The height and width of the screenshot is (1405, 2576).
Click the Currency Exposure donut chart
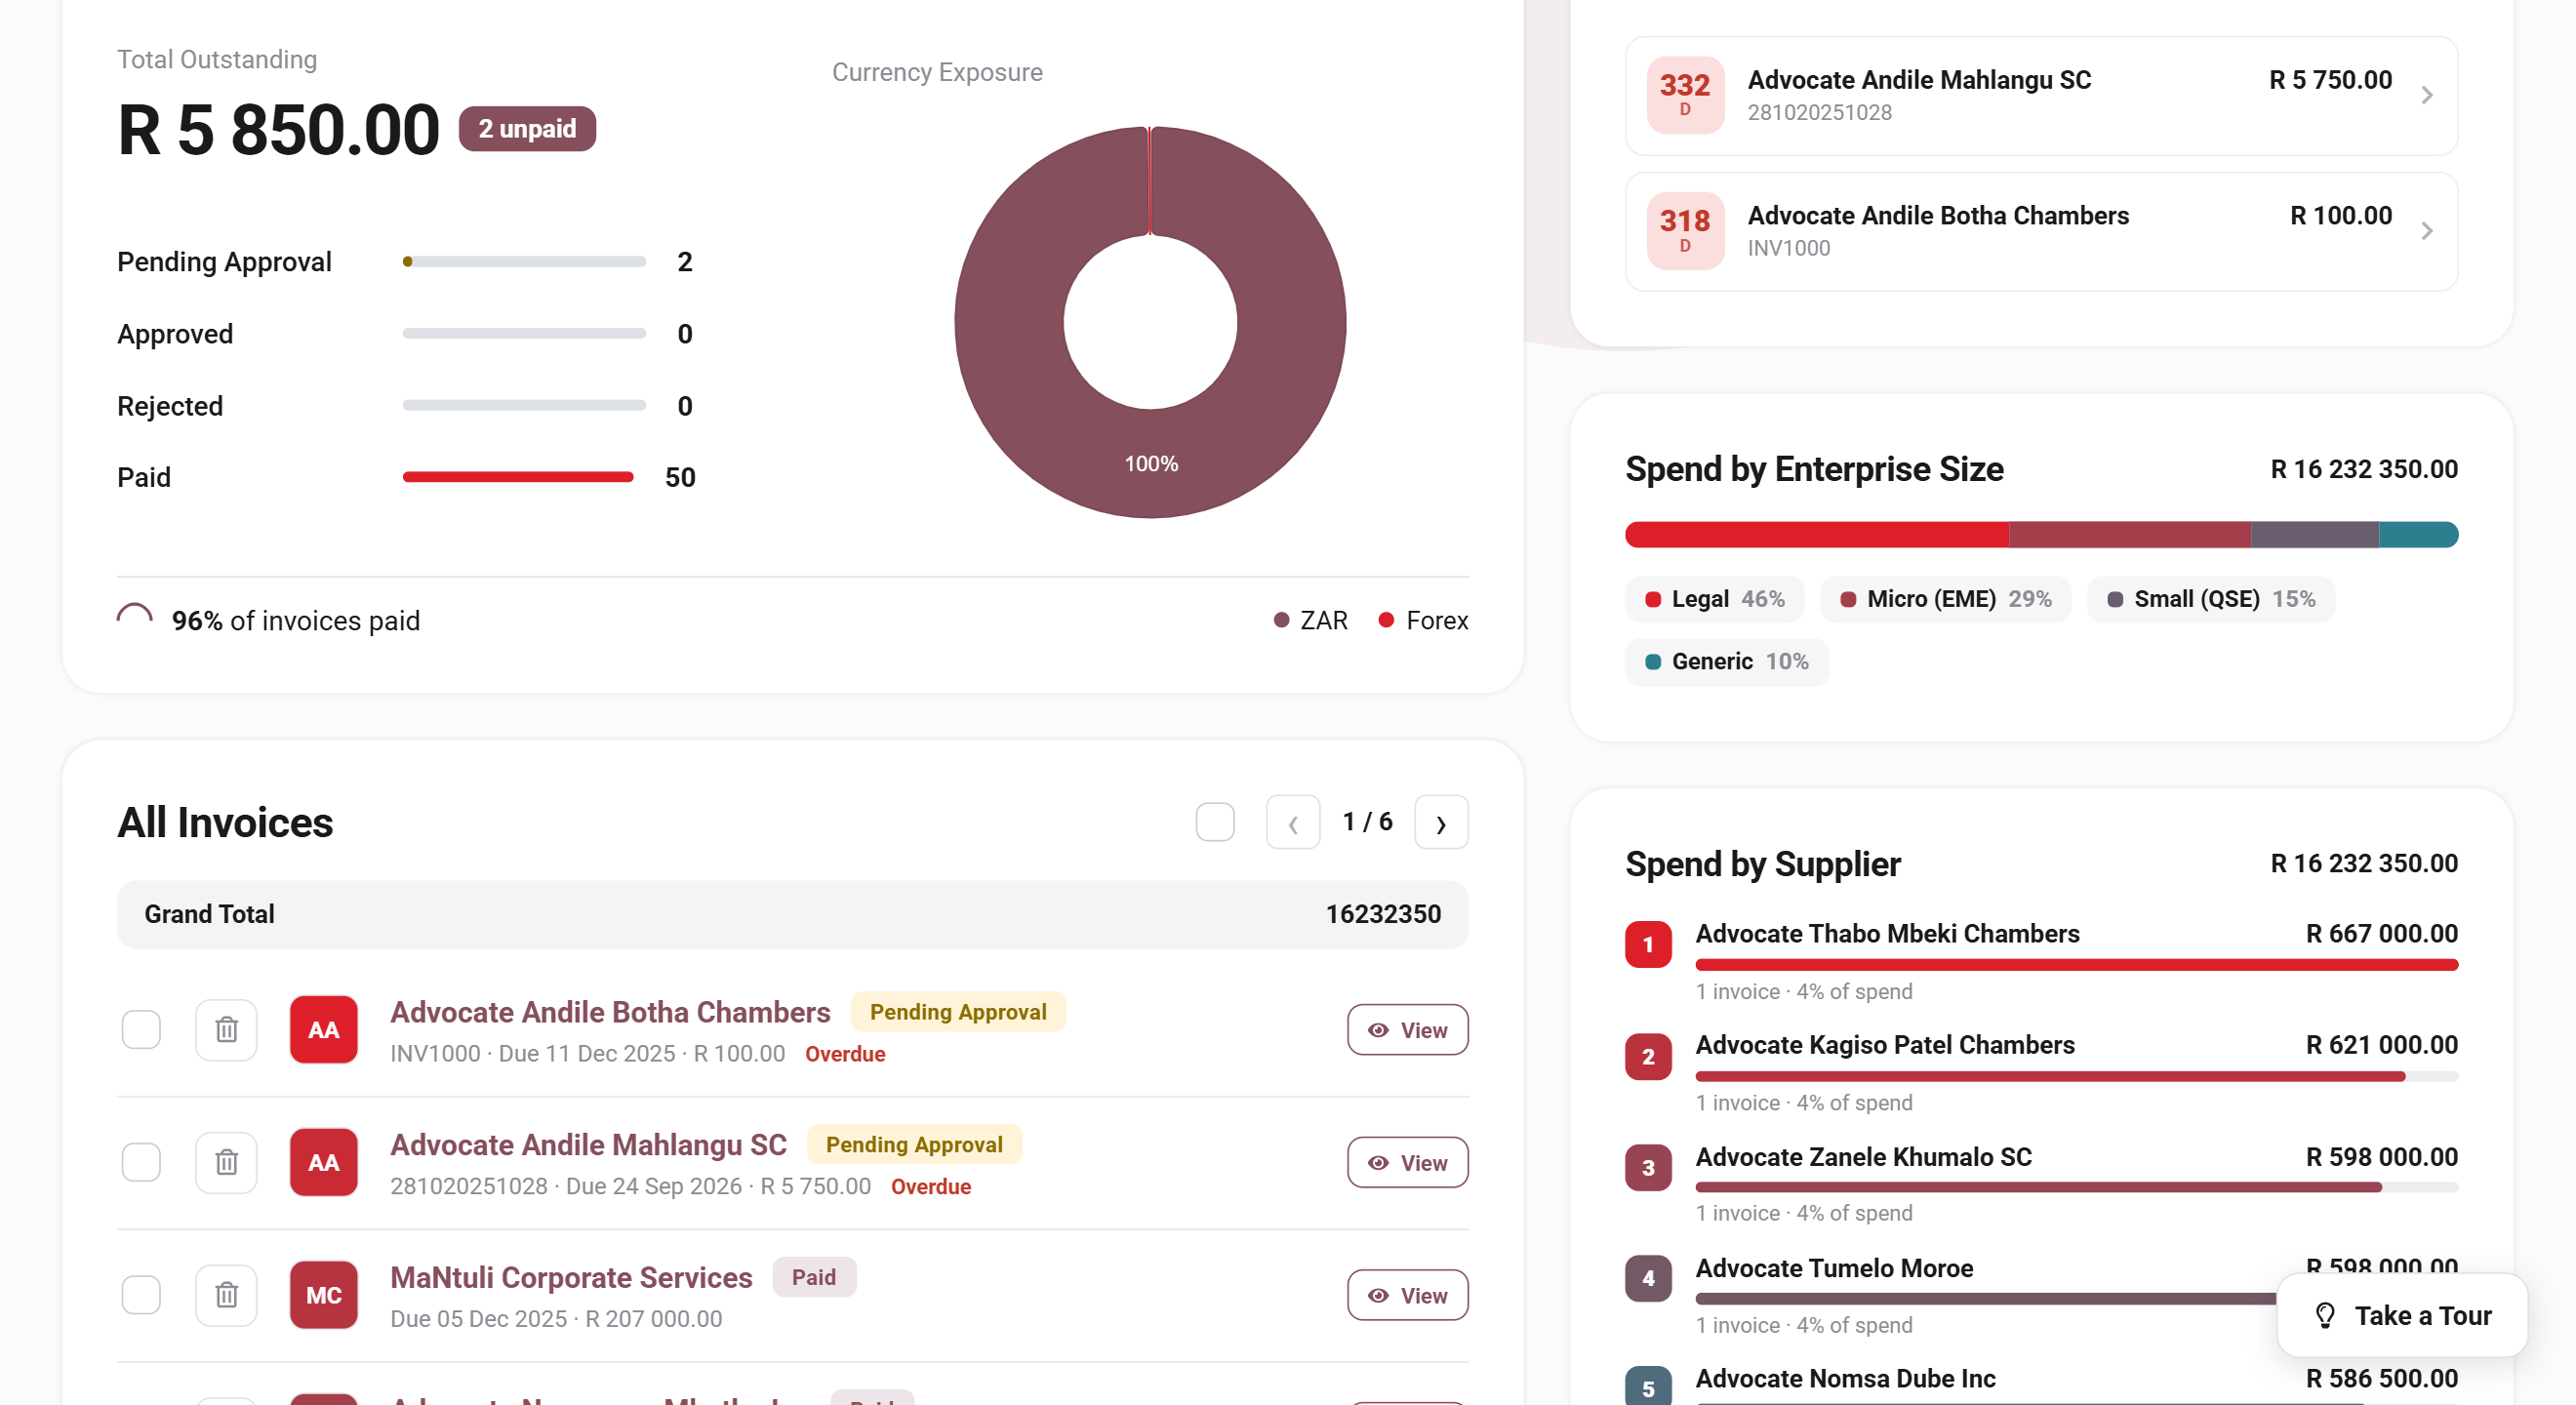coord(1150,322)
